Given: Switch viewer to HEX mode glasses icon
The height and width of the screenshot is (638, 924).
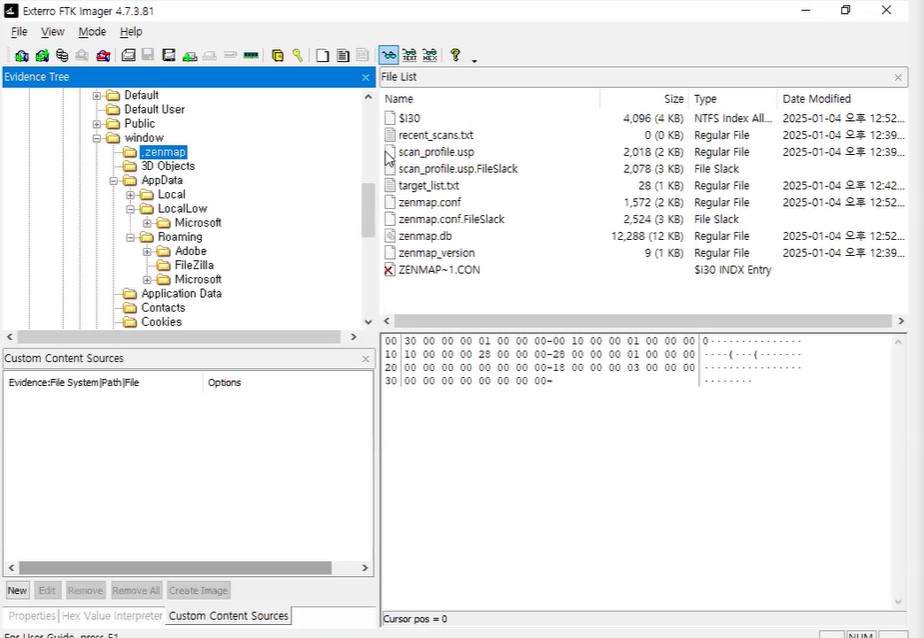Looking at the screenshot, I should pos(430,55).
